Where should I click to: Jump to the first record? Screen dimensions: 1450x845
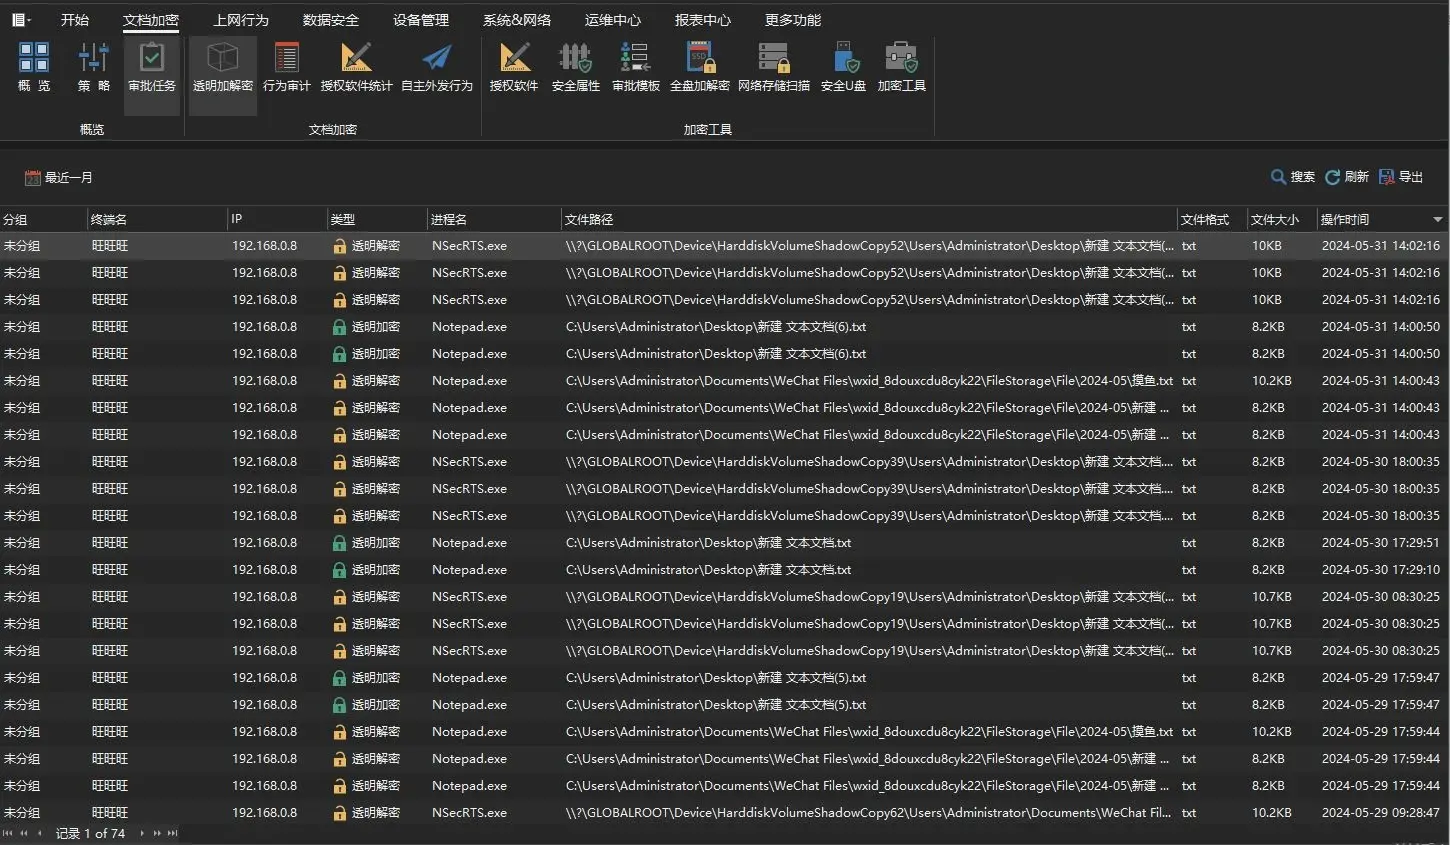pos(8,833)
